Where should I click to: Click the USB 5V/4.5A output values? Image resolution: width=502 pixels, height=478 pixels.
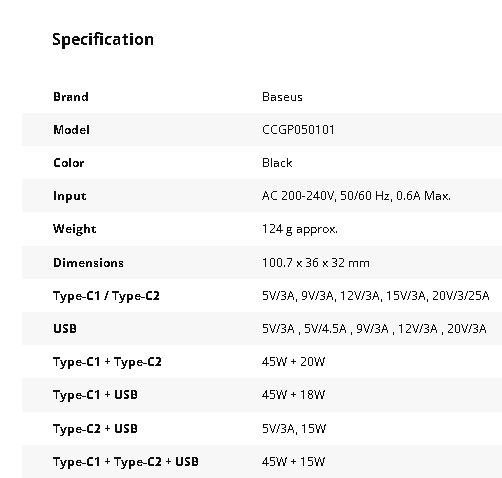tap(374, 329)
